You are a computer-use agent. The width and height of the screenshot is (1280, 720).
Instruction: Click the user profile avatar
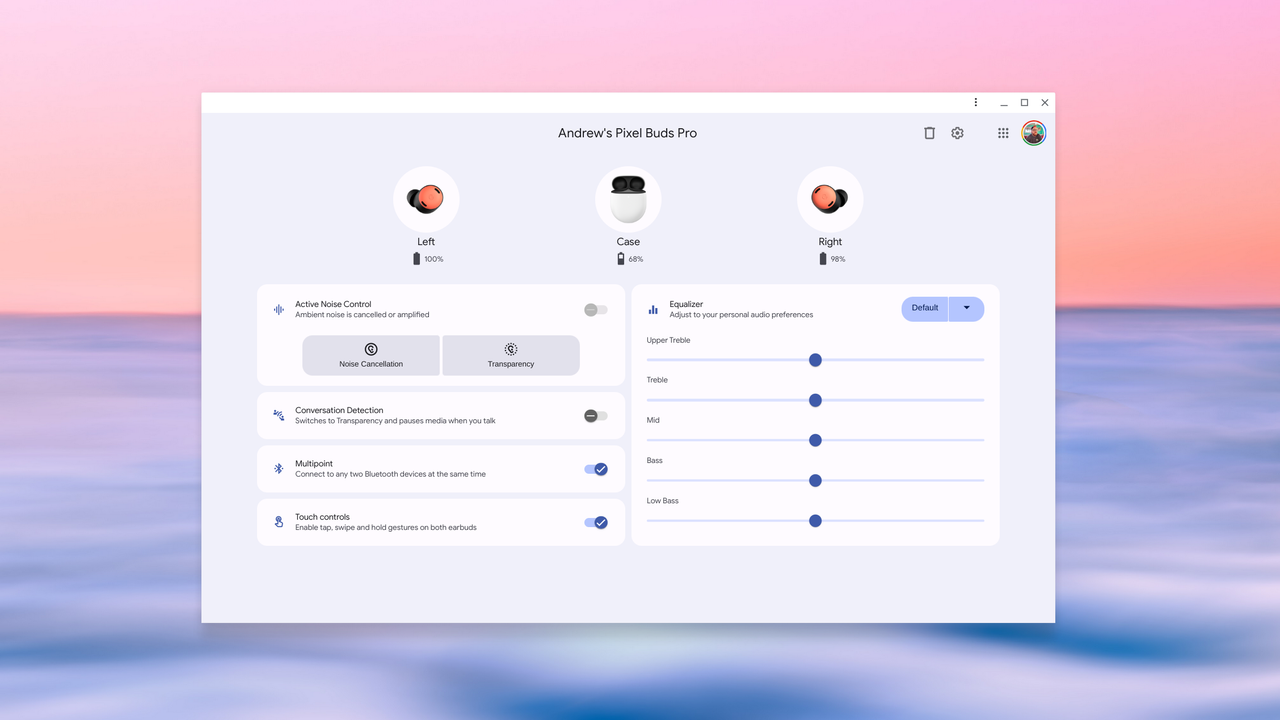pos(1033,133)
